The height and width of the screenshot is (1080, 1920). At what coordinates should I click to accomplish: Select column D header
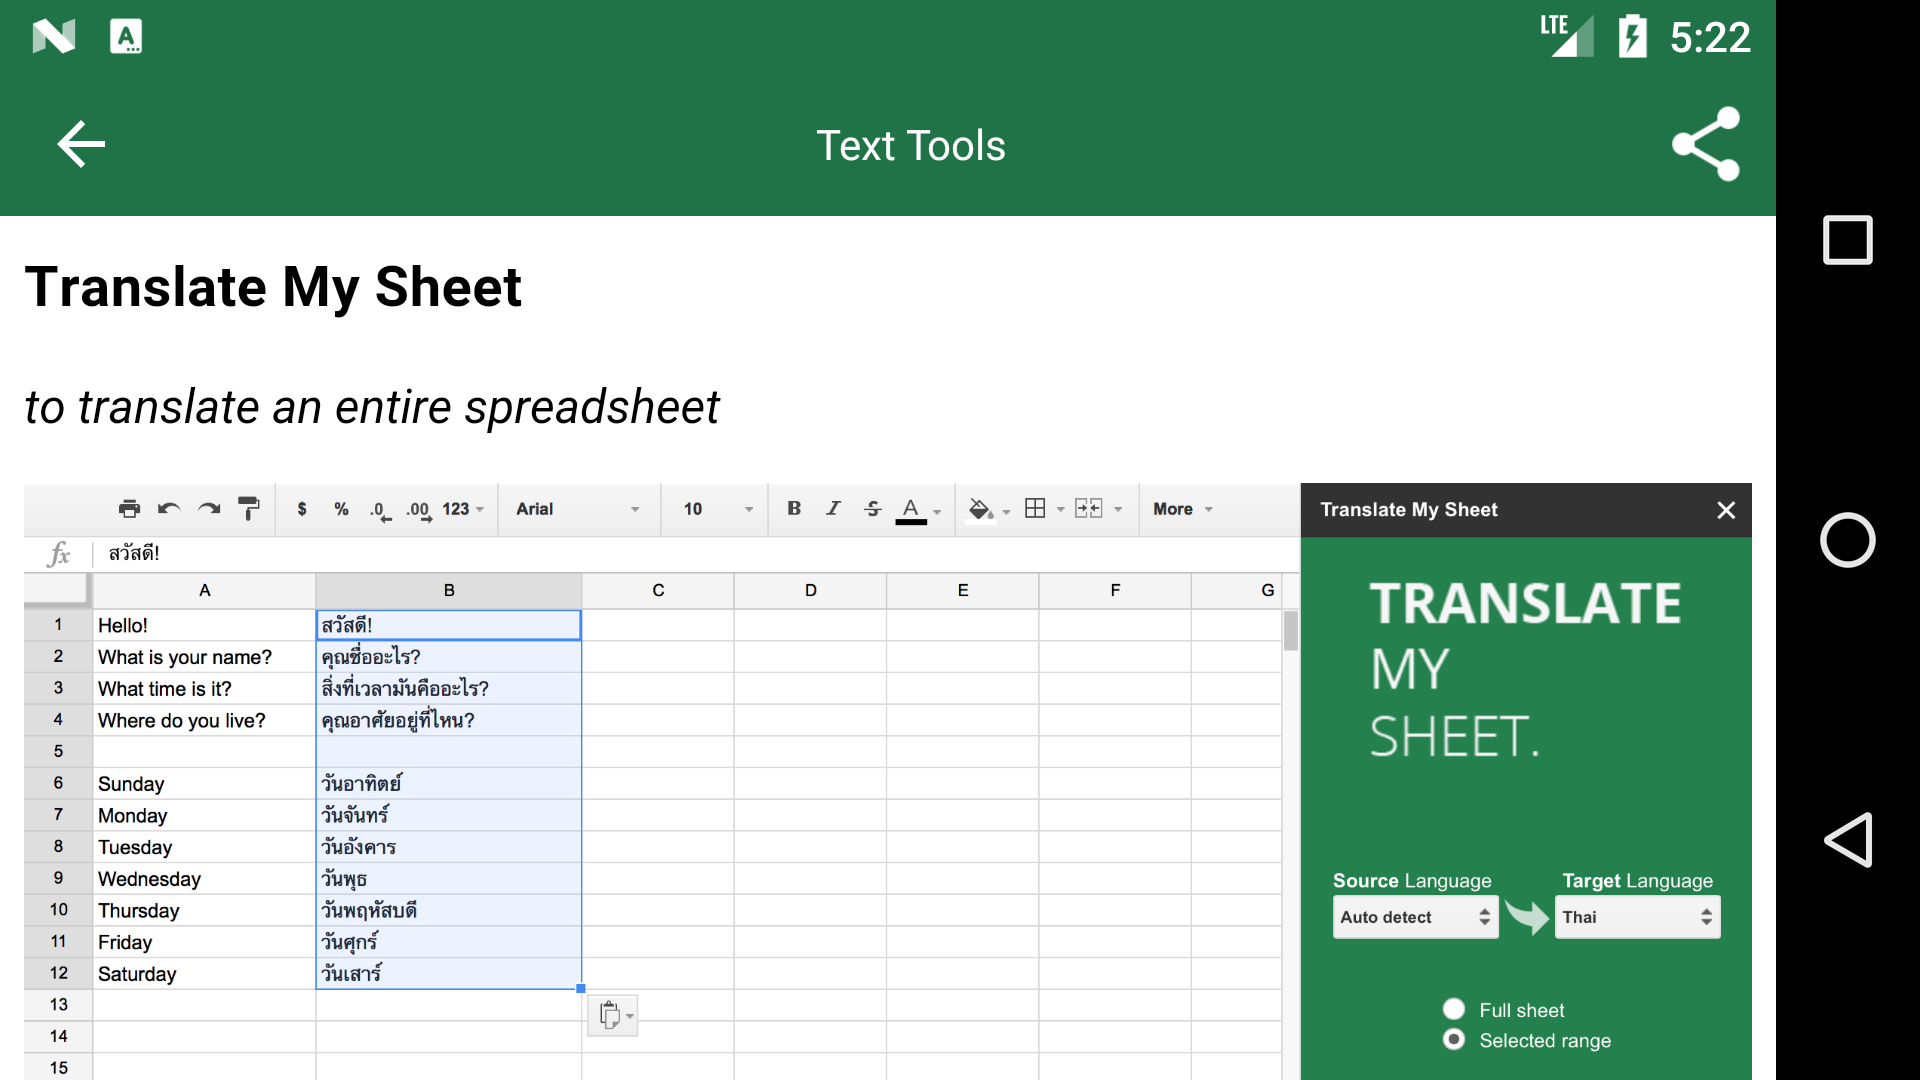point(810,591)
